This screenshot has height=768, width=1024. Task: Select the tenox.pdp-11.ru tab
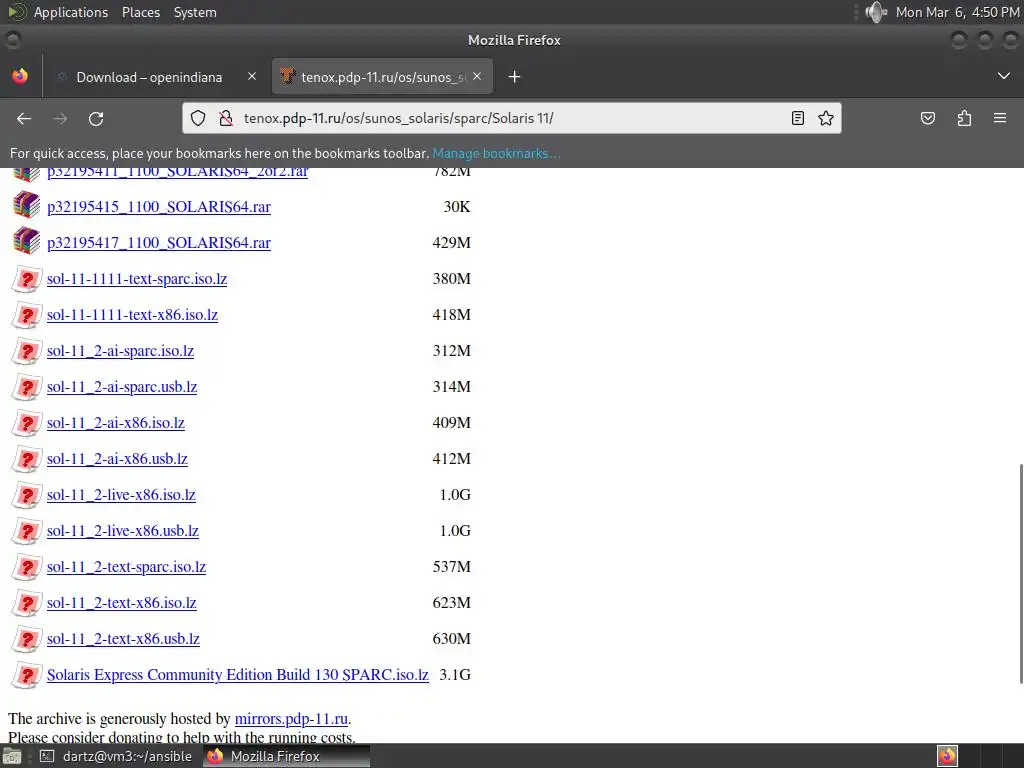coord(382,77)
